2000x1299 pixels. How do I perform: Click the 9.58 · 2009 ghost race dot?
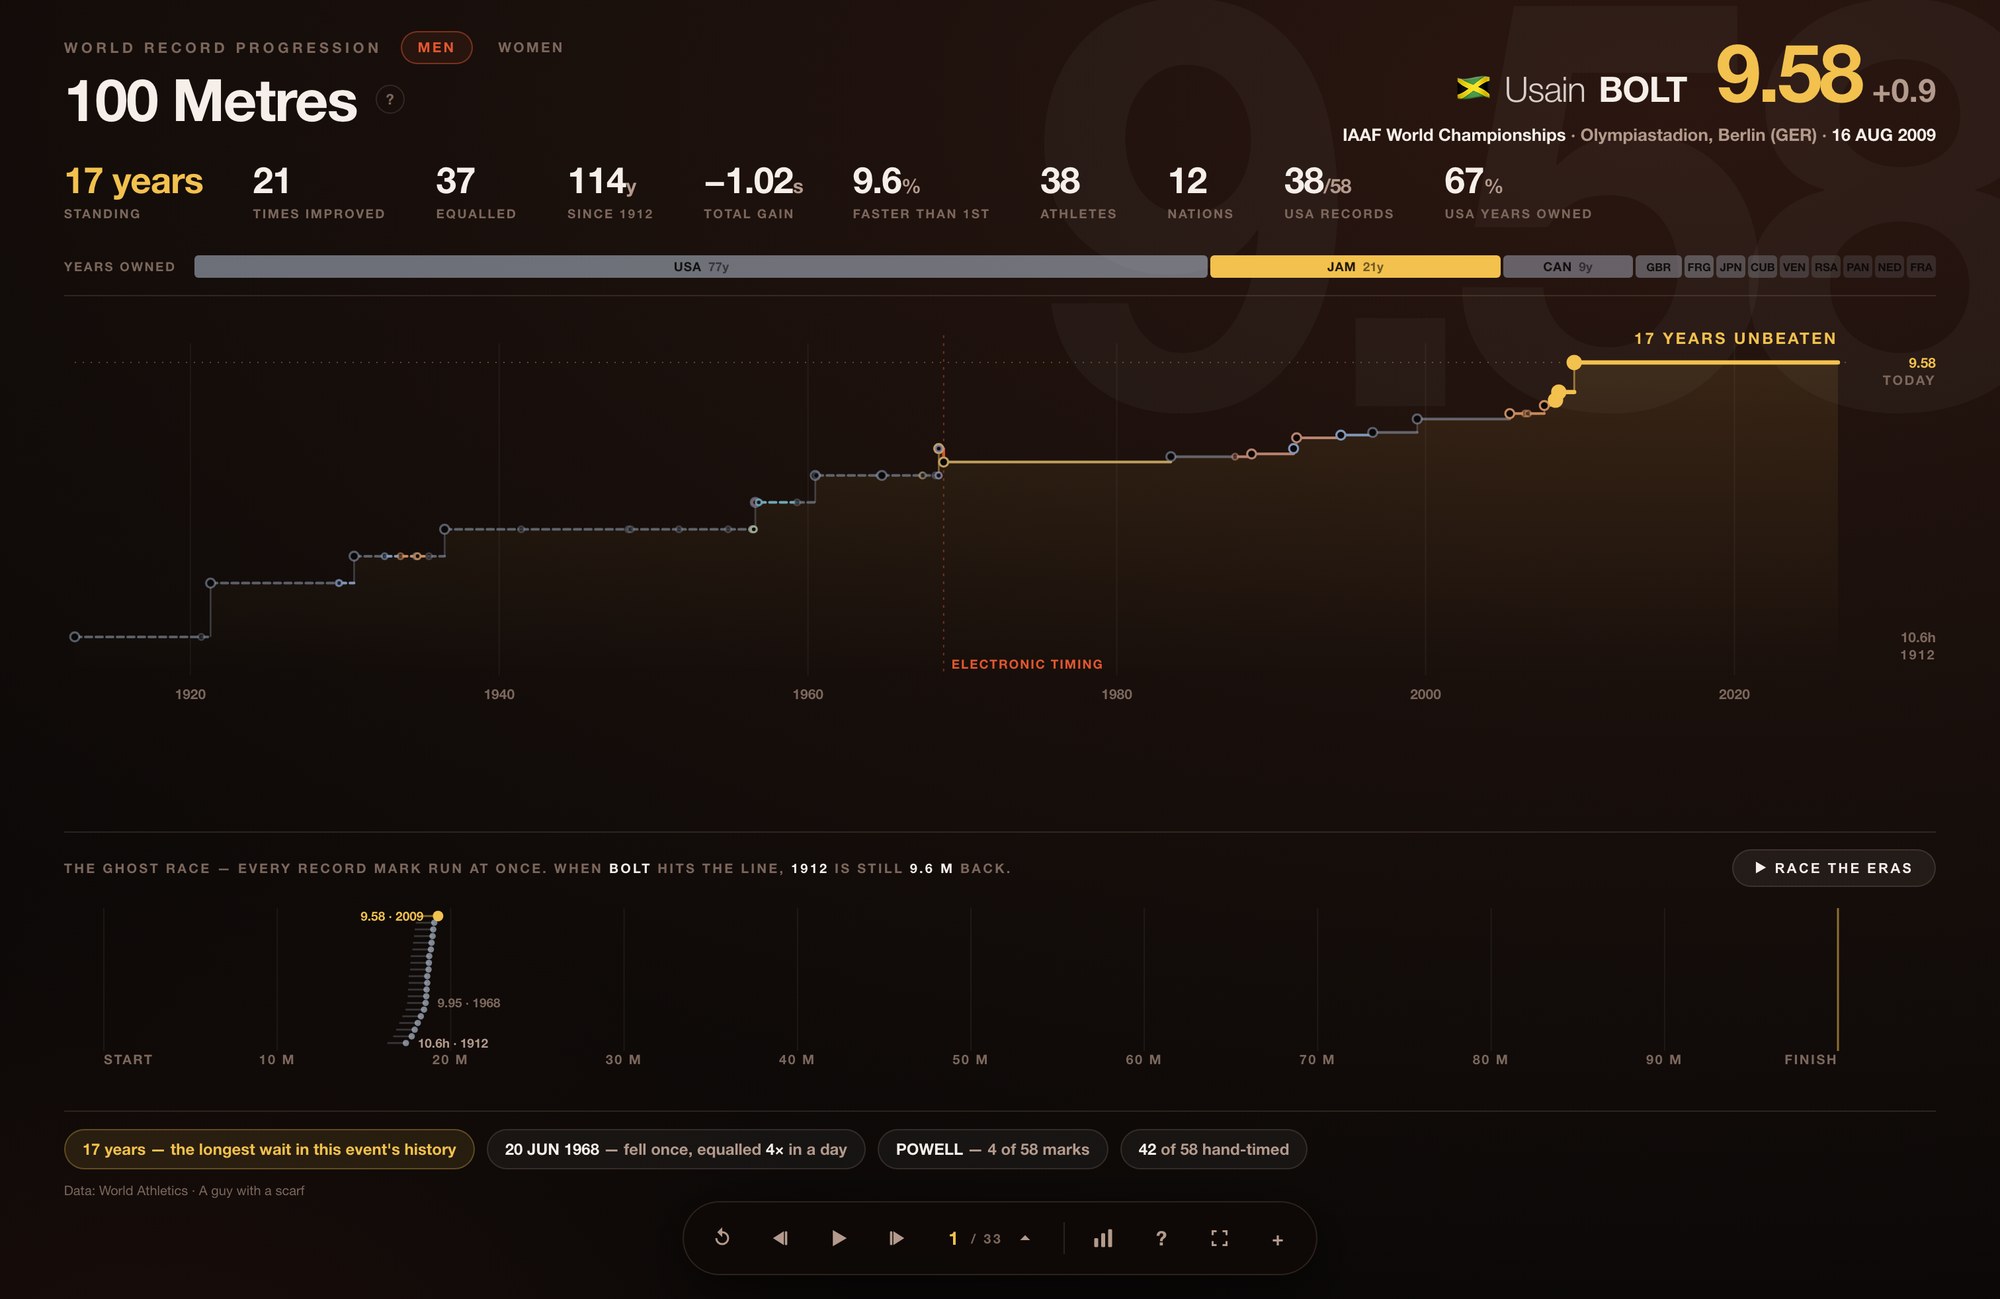point(438,916)
